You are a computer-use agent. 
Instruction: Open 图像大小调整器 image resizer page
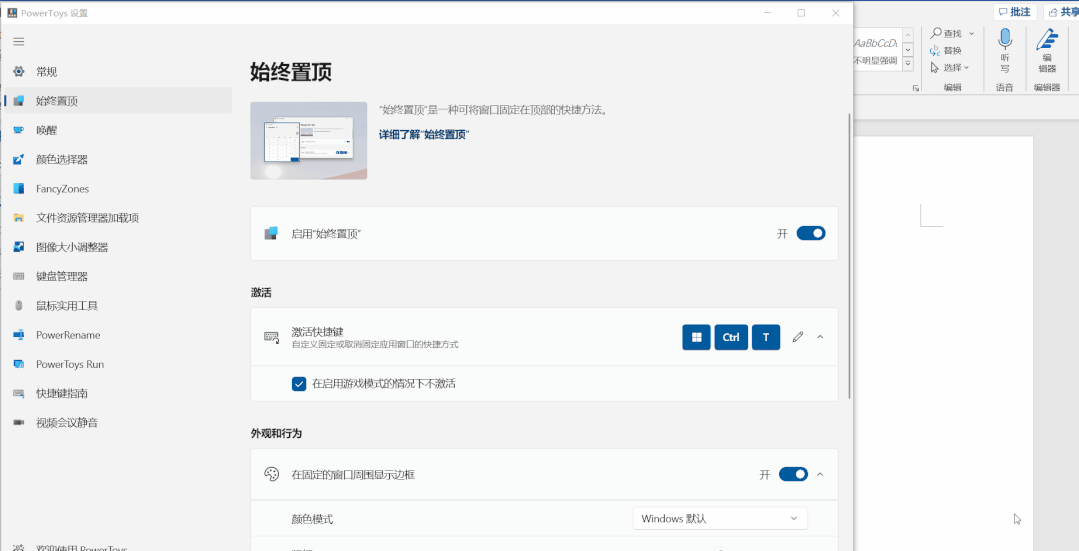pos(118,247)
